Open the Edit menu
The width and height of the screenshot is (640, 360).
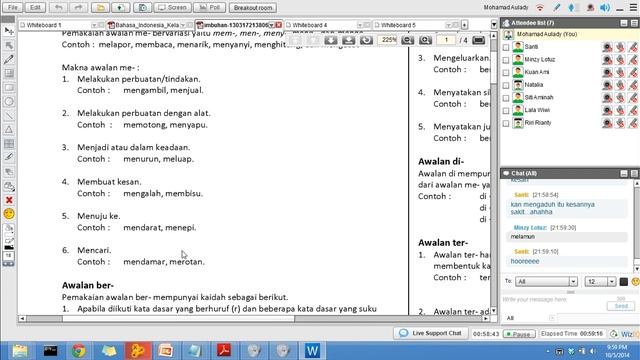click(35, 7)
